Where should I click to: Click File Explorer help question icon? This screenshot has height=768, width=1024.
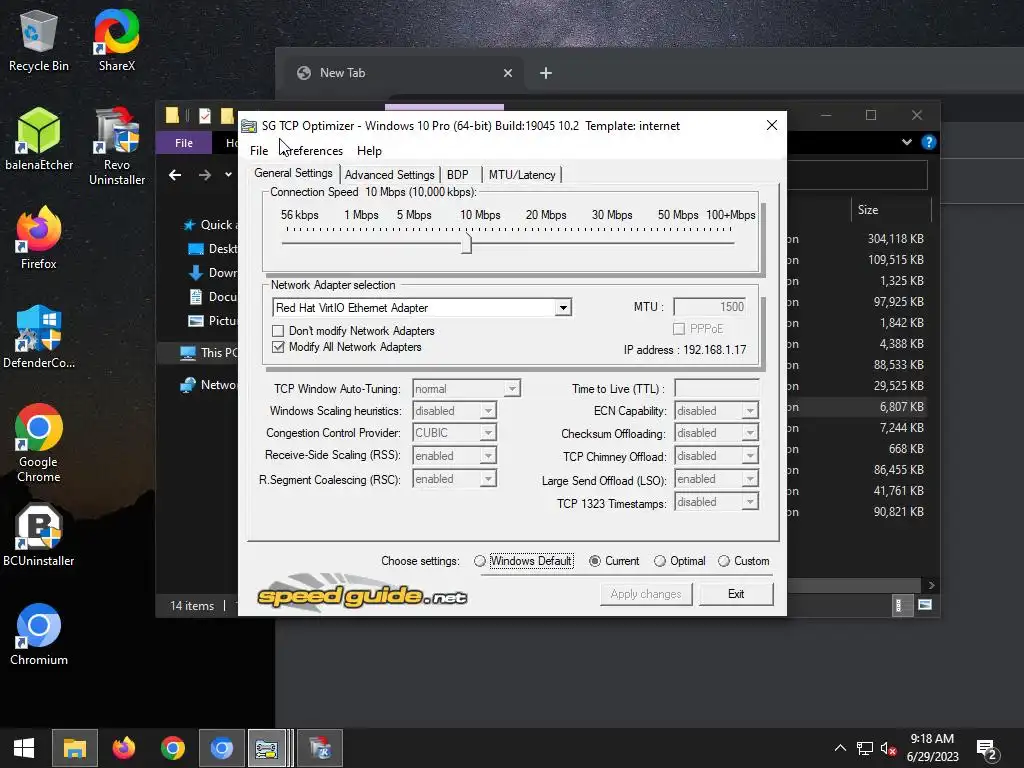coord(929,142)
